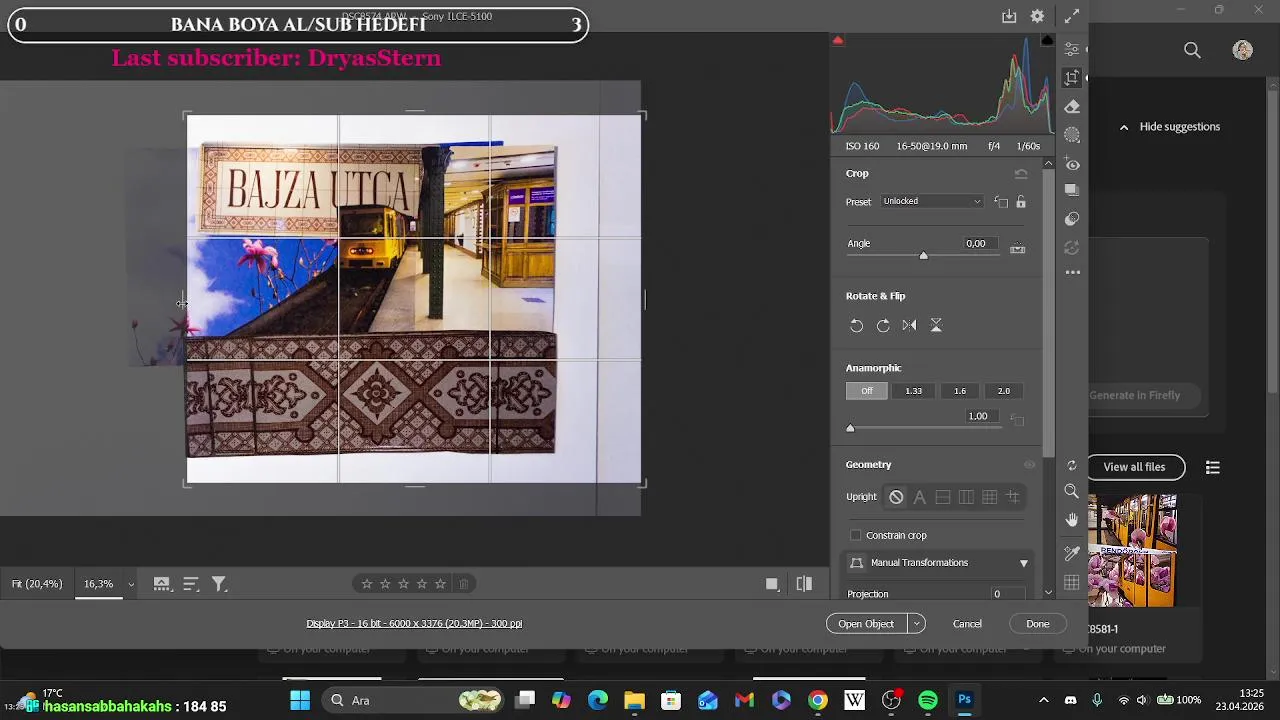Open the workflow options link Display P3
Image resolution: width=1280 pixels, height=720 pixels.
tap(414, 624)
